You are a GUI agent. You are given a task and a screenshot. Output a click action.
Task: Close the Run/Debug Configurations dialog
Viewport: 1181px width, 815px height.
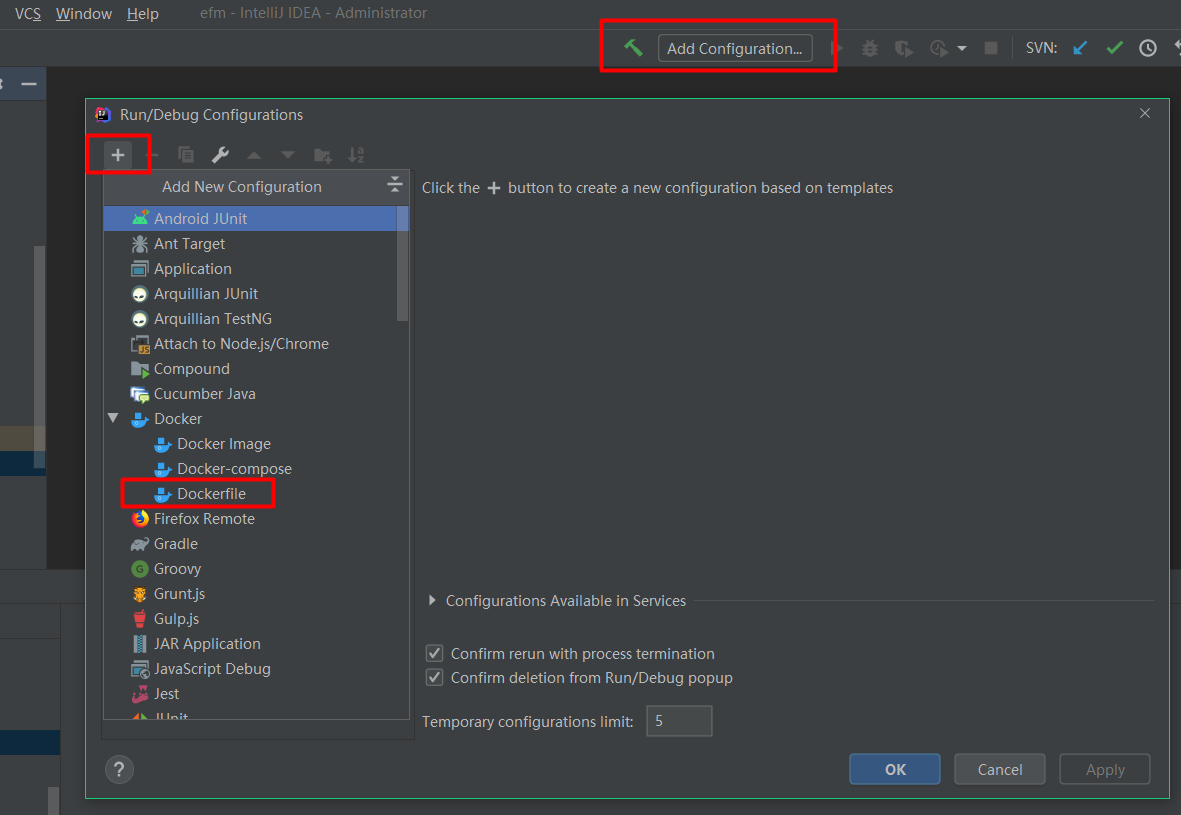point(1145,113)
